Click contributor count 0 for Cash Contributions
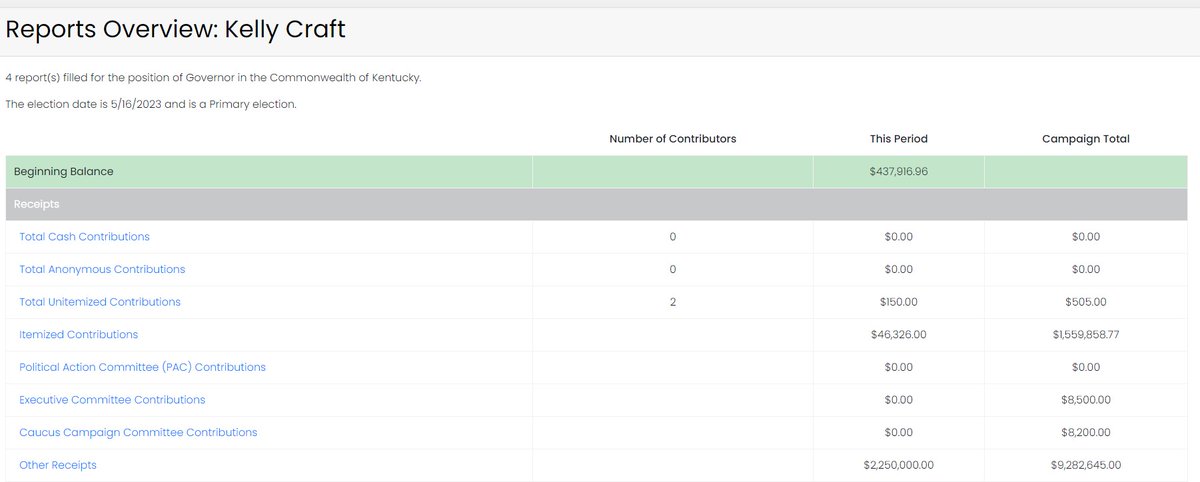The width and height of the screenshot is (1200, 482). click(673, 237)
